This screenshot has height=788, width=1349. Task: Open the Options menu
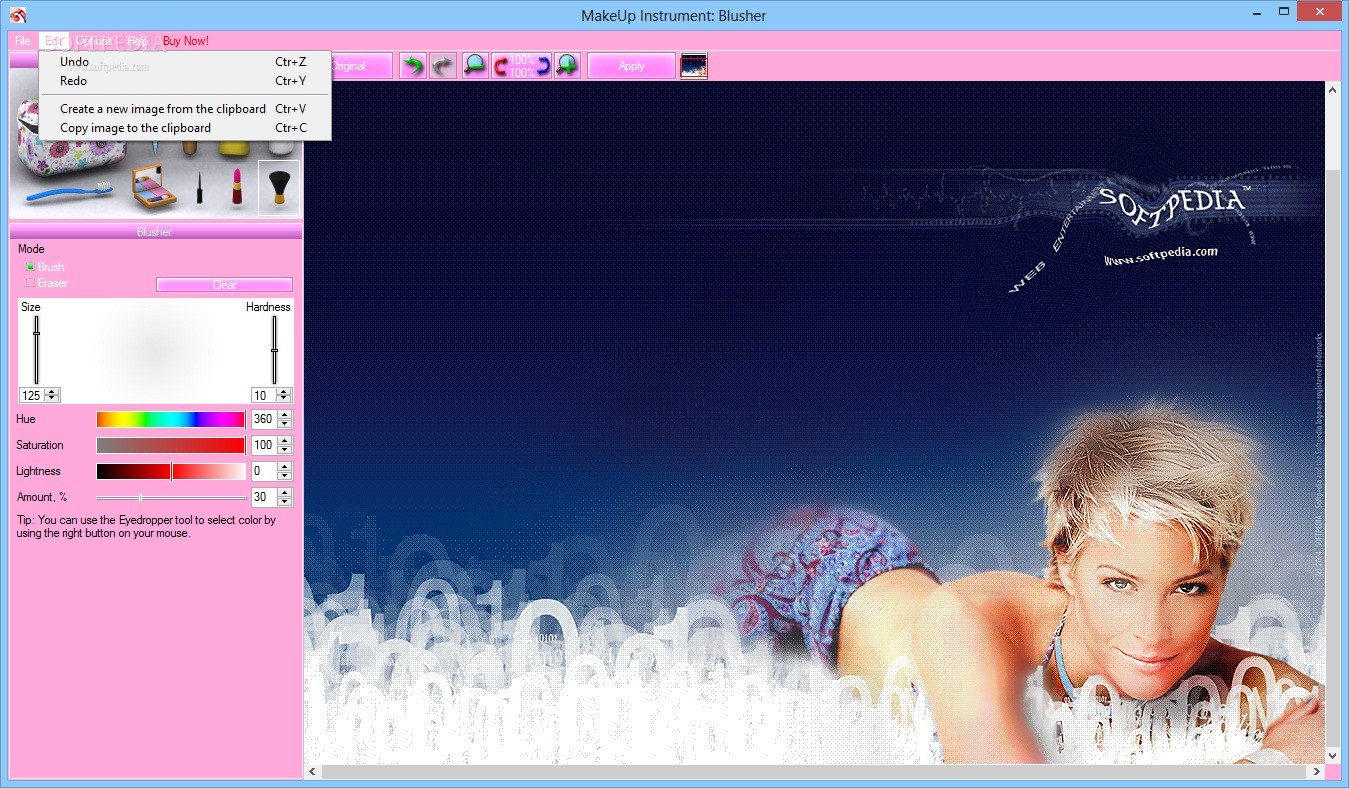pos(94,41)
